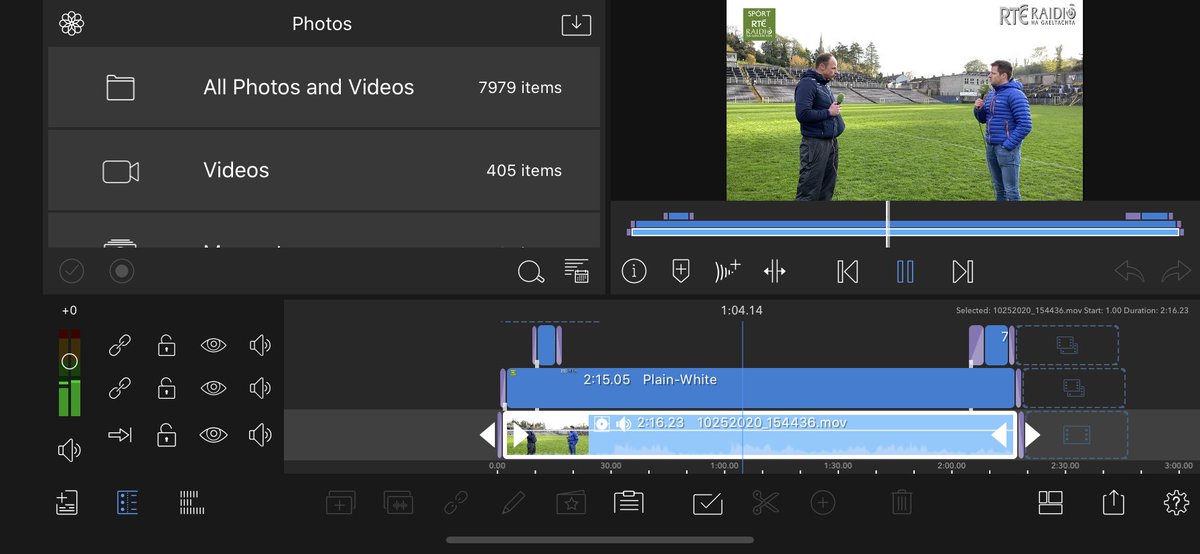Hide the main video track with eye icon

213,435
